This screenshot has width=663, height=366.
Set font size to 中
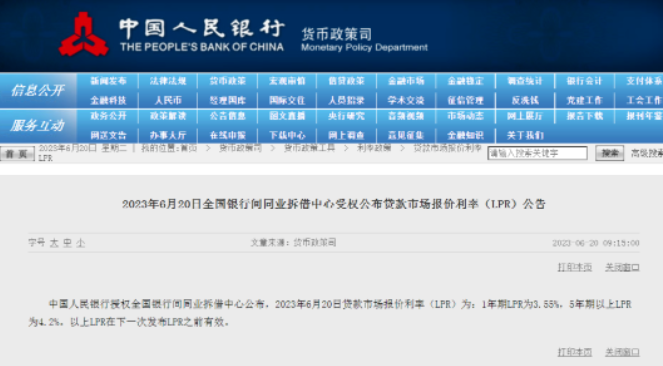(x=67, y=243)
